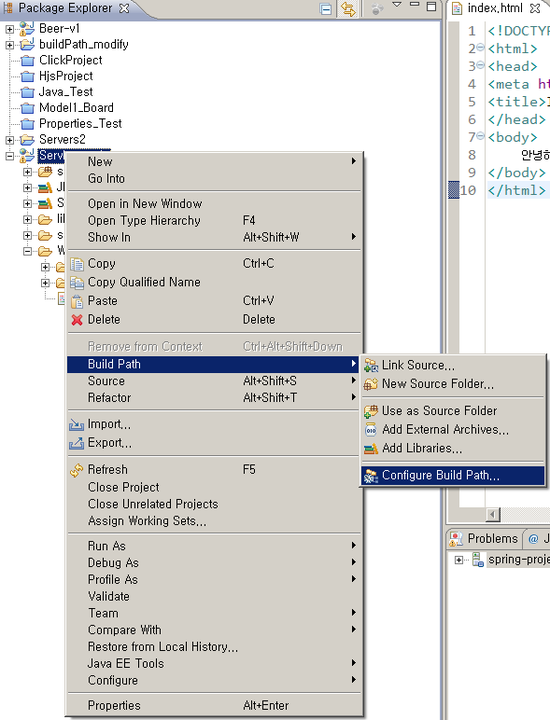Choose Open Type Hierarchy
This screenshot has height=720, width=550.
pos(213,220)
